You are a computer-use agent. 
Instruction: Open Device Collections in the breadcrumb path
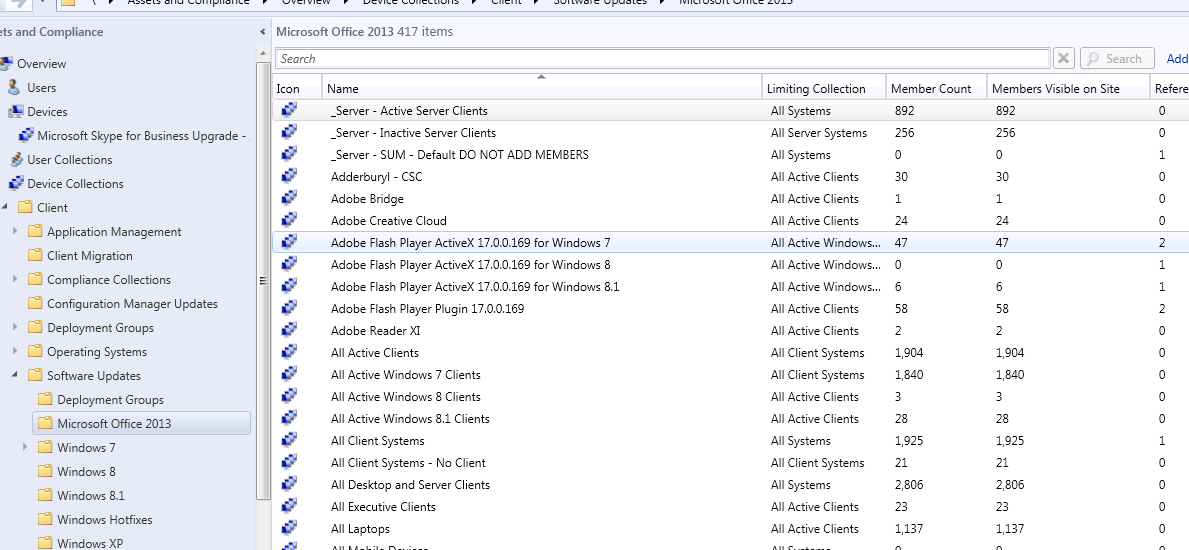coord(410,2)
